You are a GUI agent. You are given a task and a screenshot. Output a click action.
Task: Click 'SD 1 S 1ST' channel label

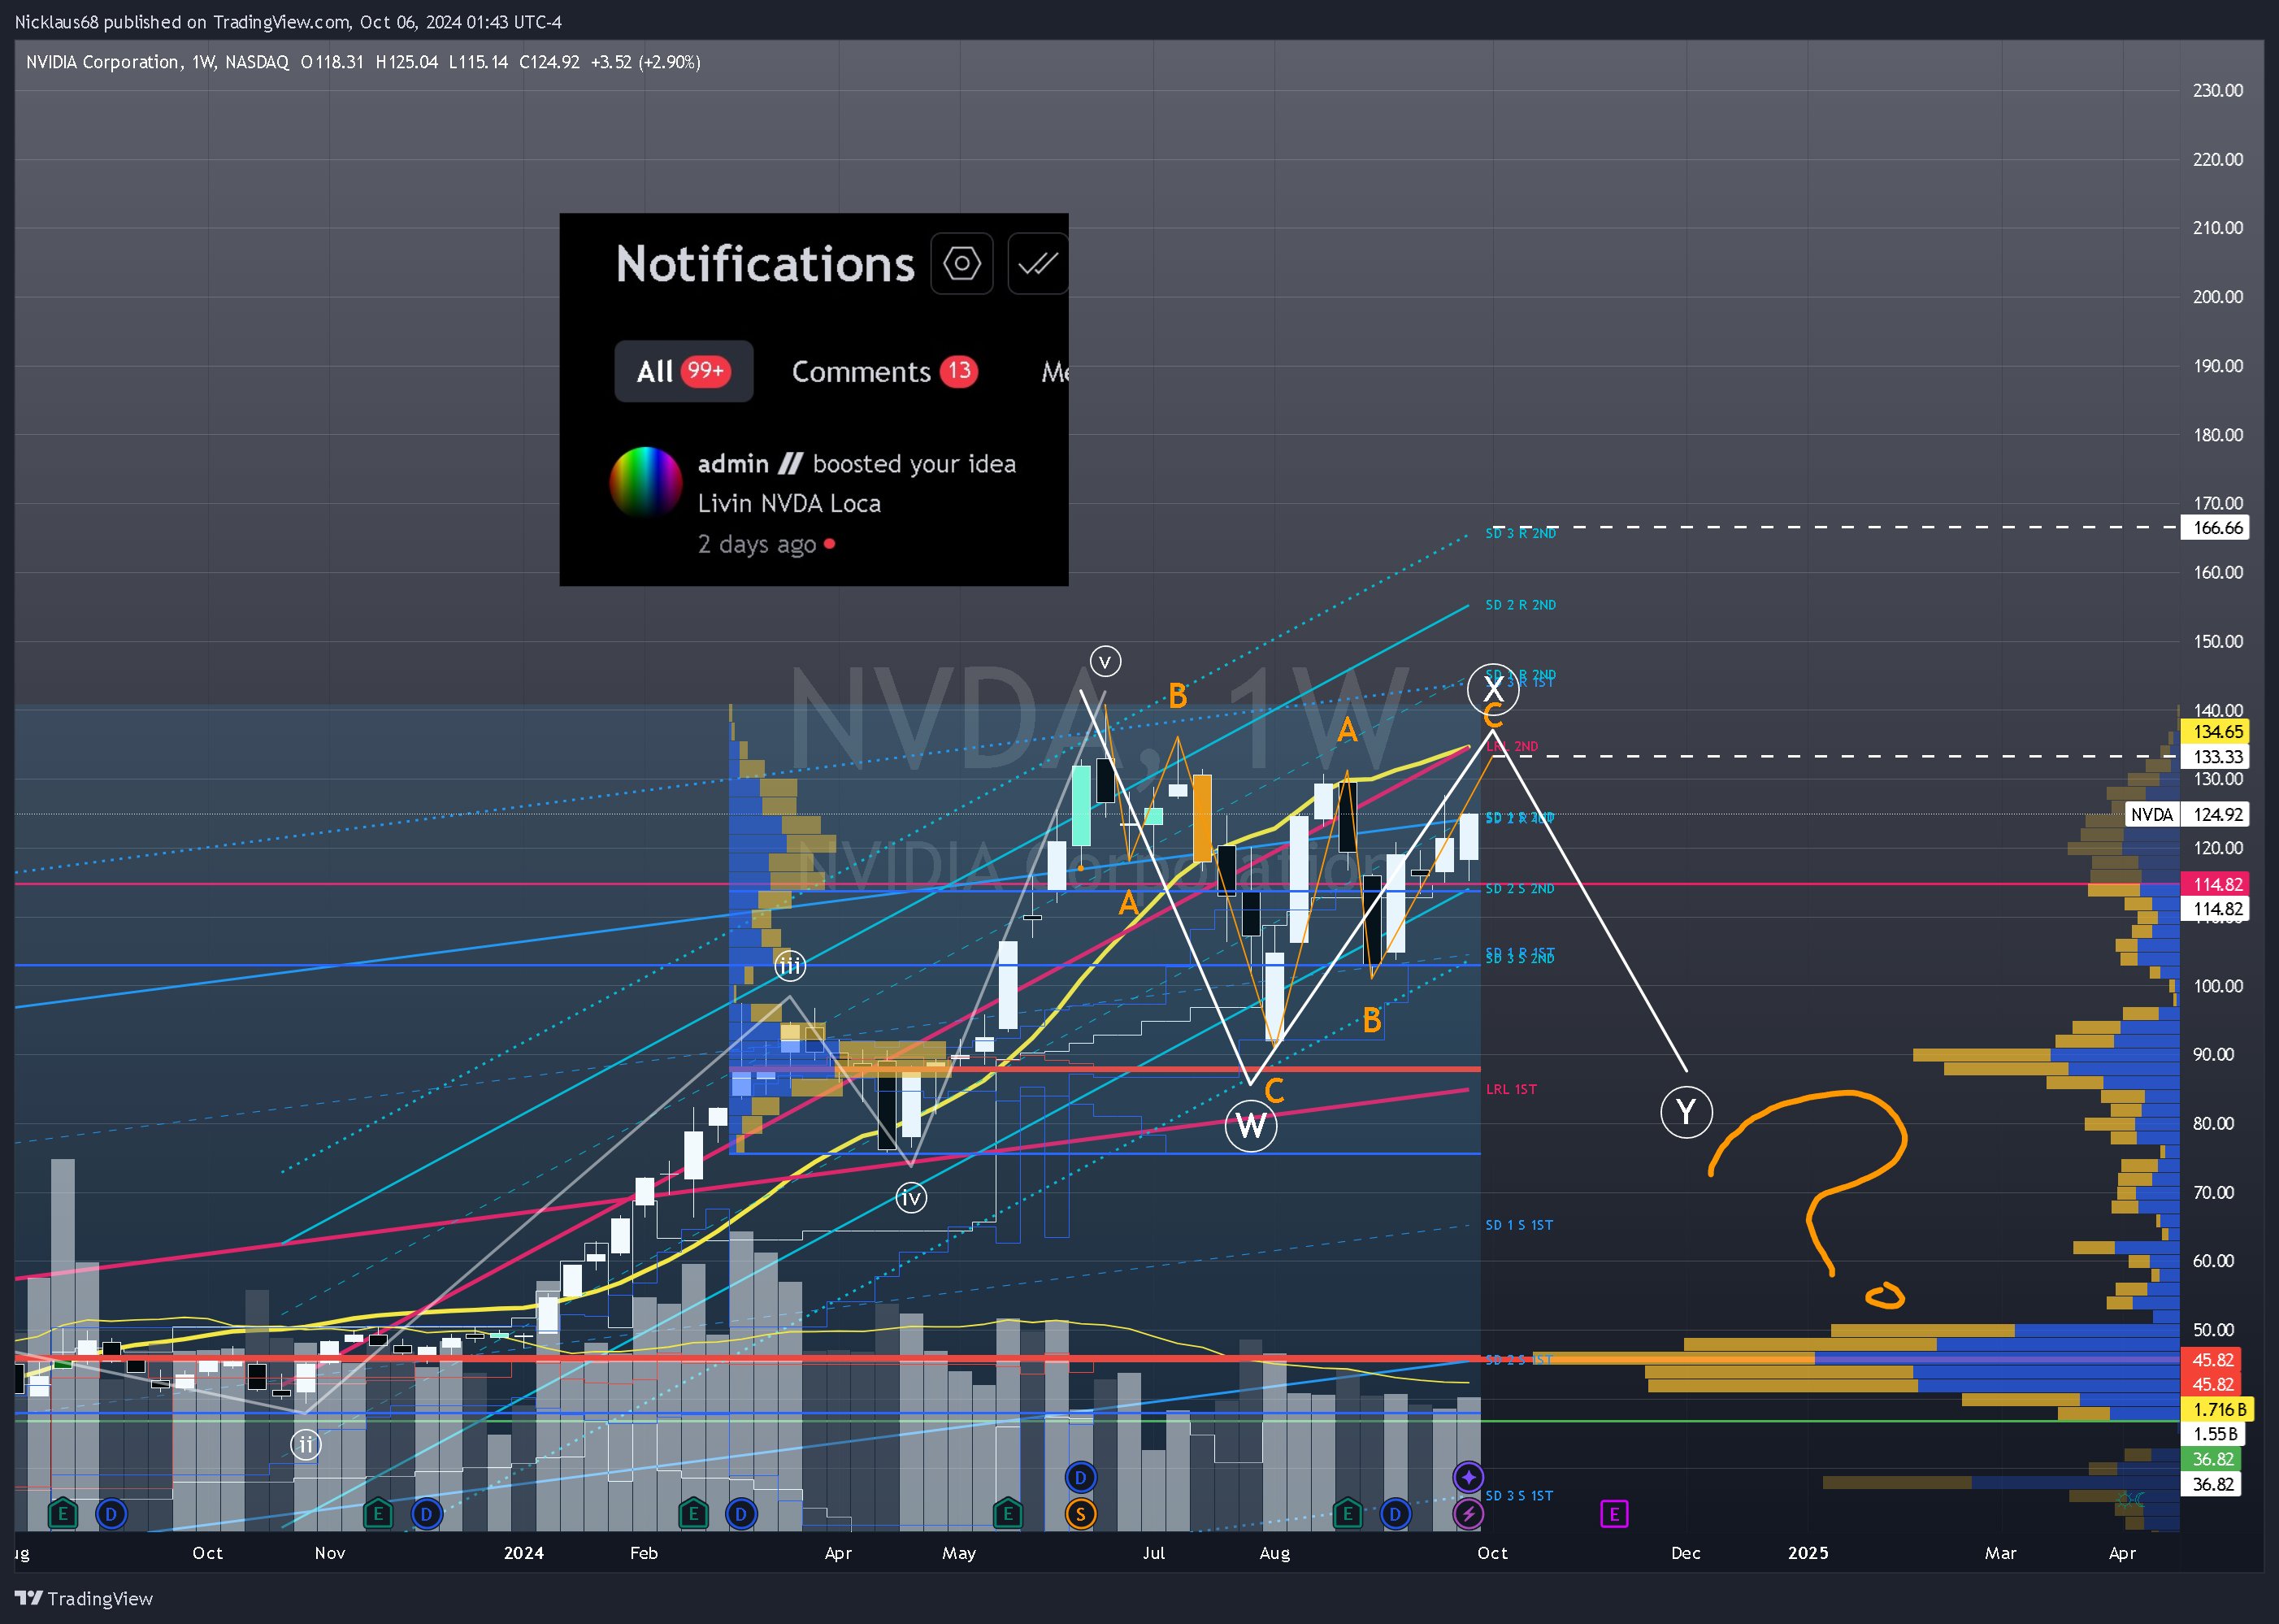1519,1225
